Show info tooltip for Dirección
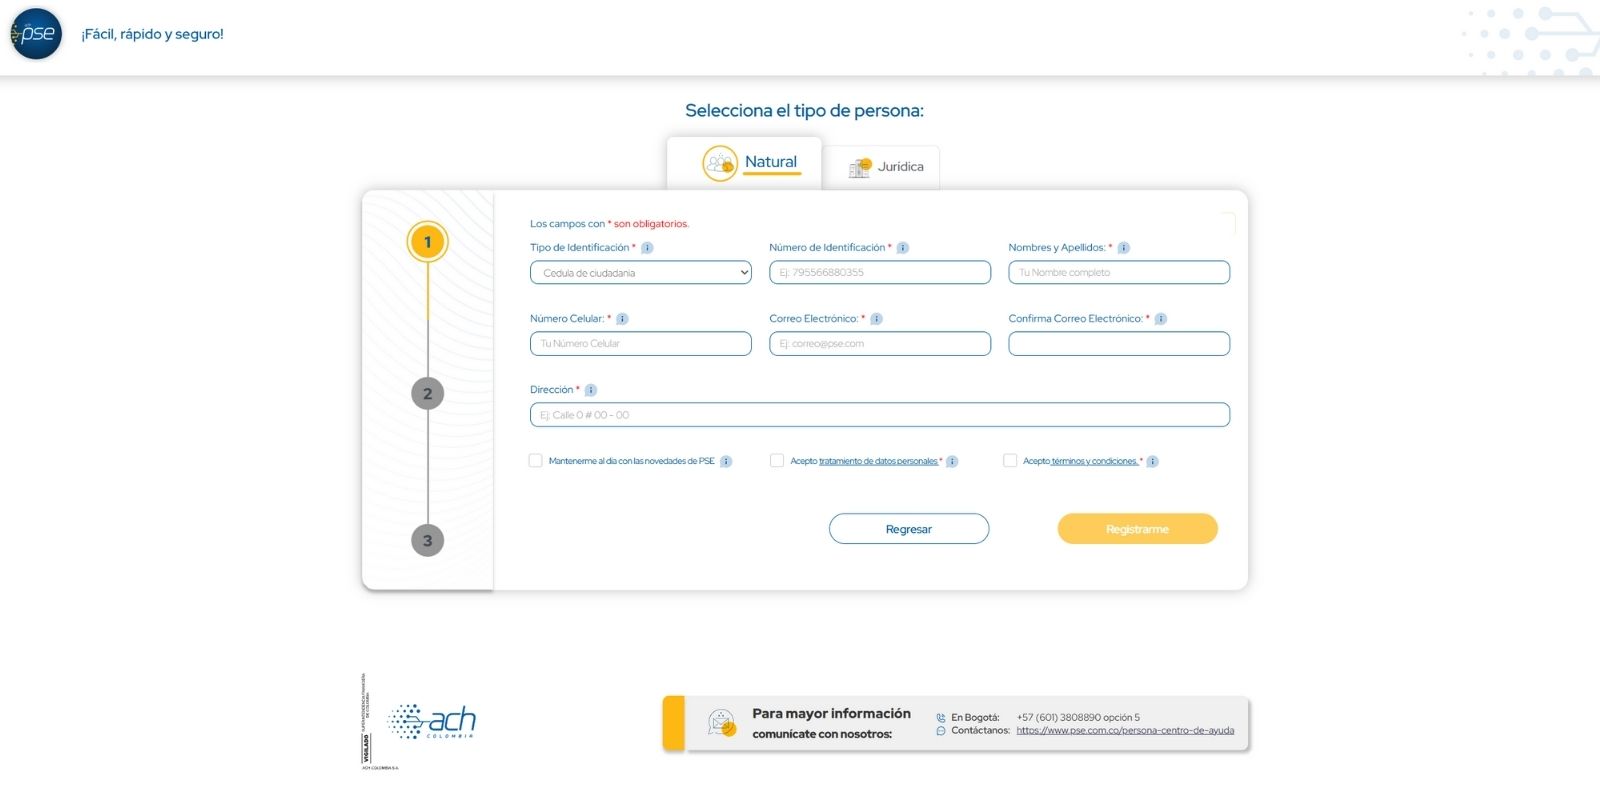Image resolution: width=1600 pixels, height=800 pixels. 590,390
